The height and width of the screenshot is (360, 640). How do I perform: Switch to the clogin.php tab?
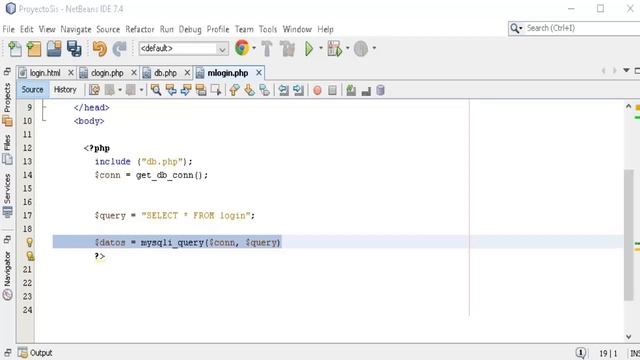(x=107, y=73)
